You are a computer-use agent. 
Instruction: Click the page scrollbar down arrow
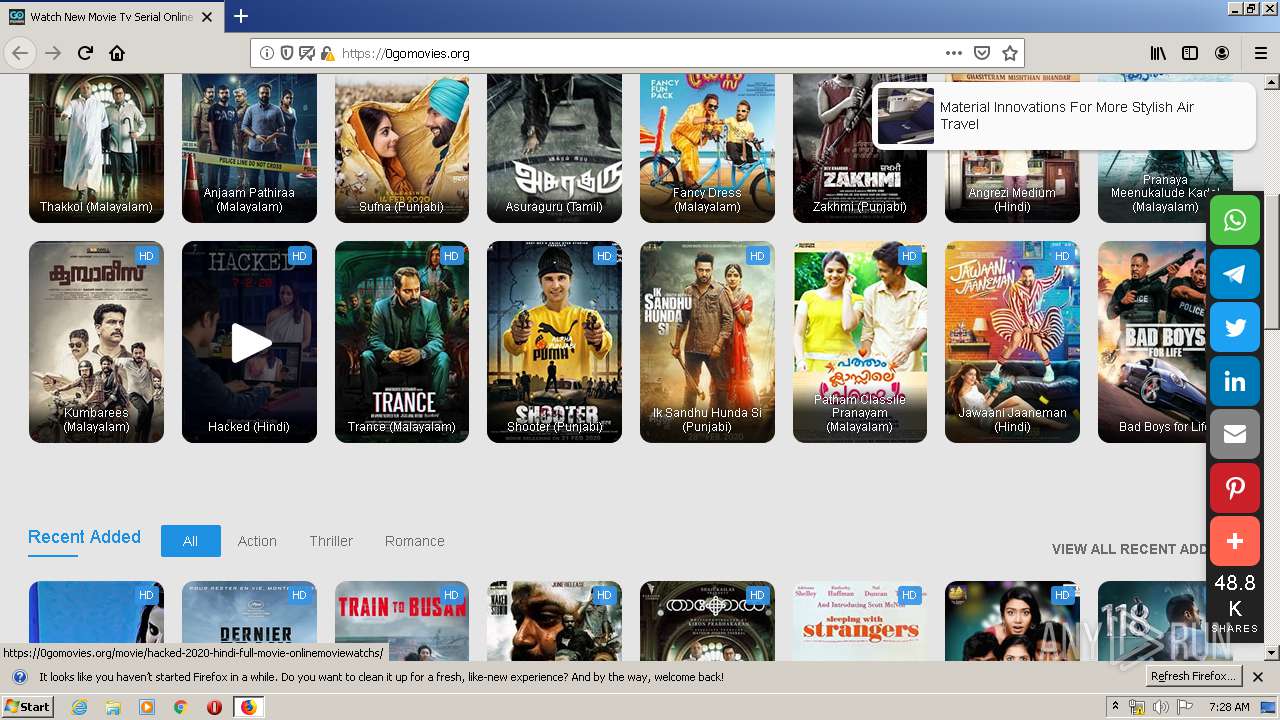point(1271,653)
